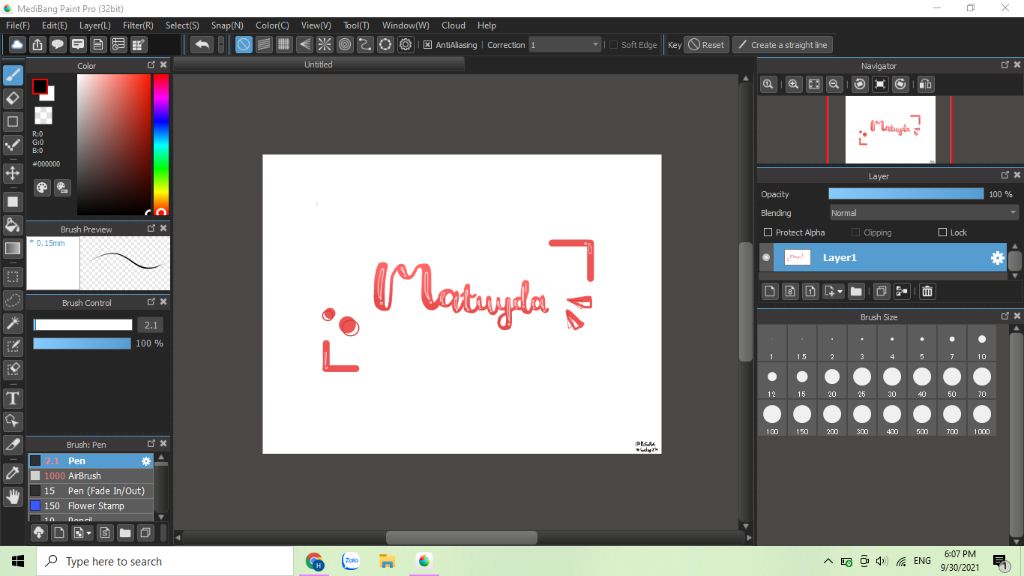
Task: Open the Blending mode dropdown
Action: (923, 213)
